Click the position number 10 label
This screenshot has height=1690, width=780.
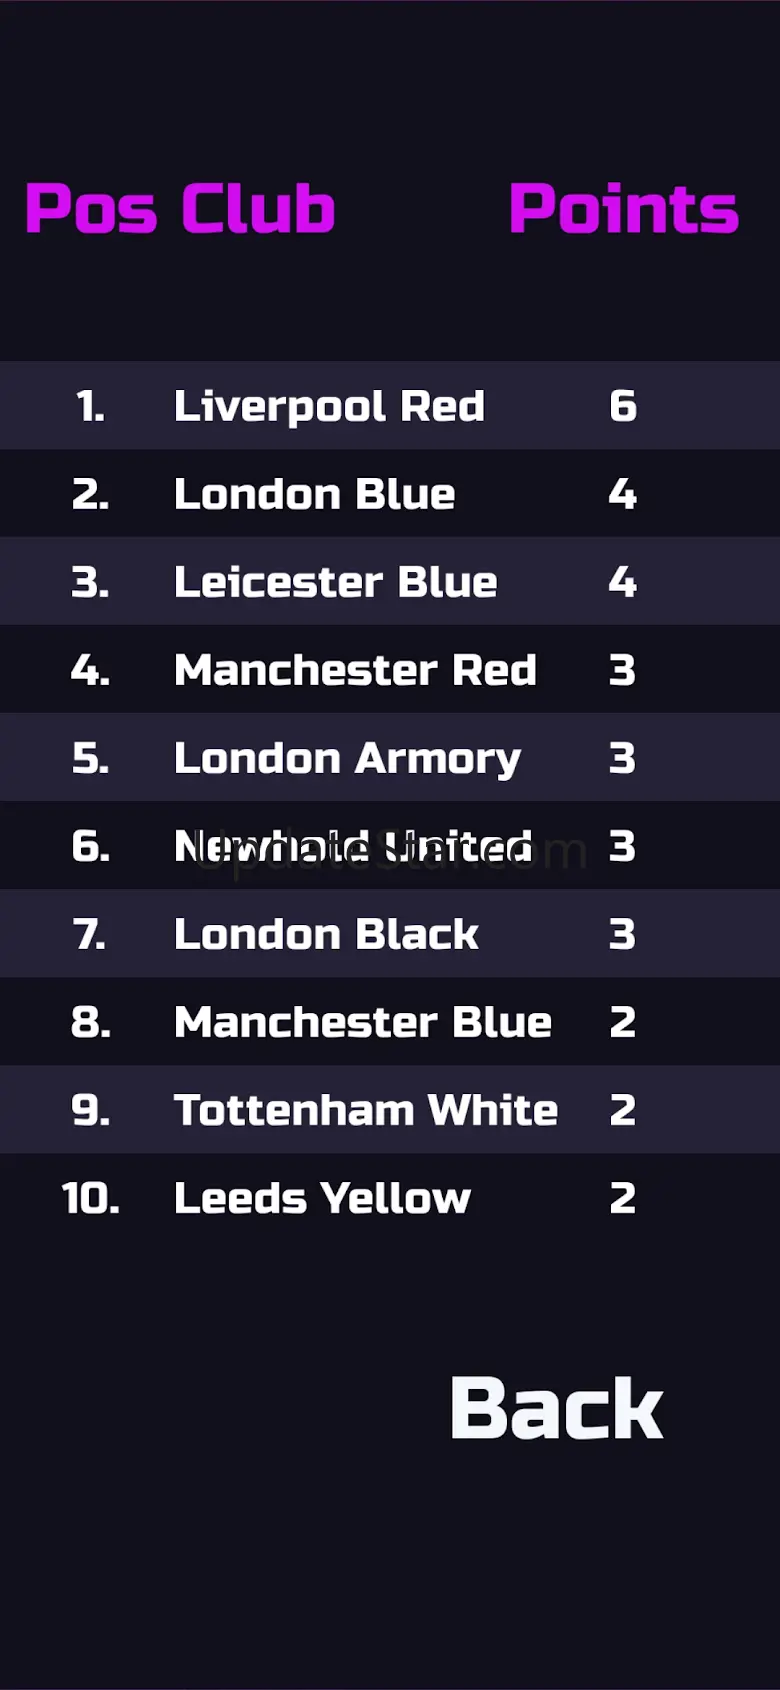tap(90, 1198)
